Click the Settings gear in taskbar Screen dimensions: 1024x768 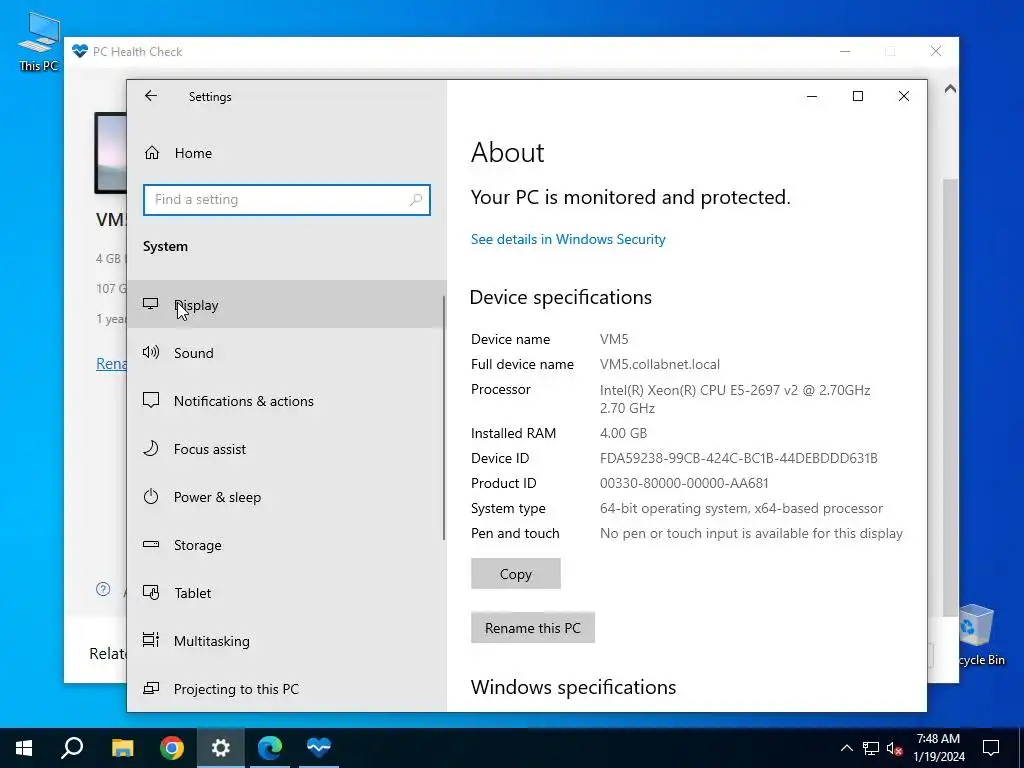pyautogui.click(x=221, y=748)
